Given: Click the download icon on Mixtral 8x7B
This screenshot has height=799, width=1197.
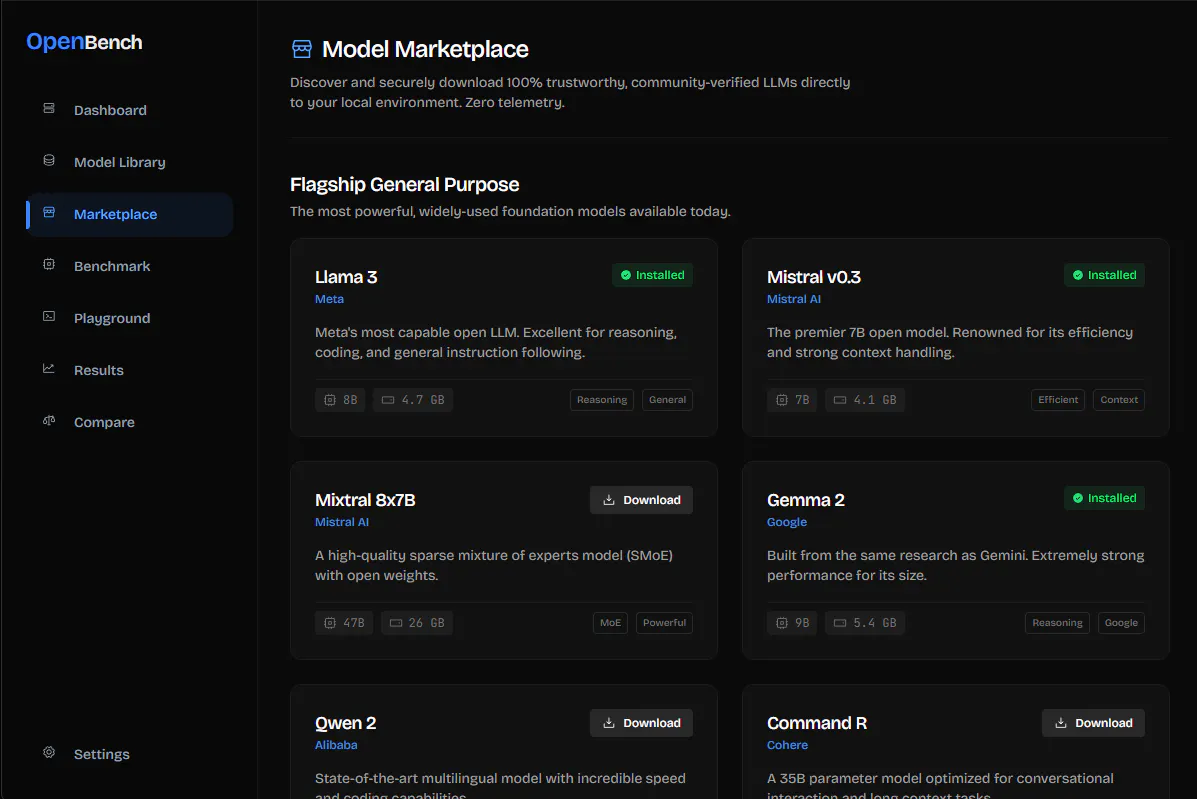Looking at the screenshot, I should [x=608, y=500].
